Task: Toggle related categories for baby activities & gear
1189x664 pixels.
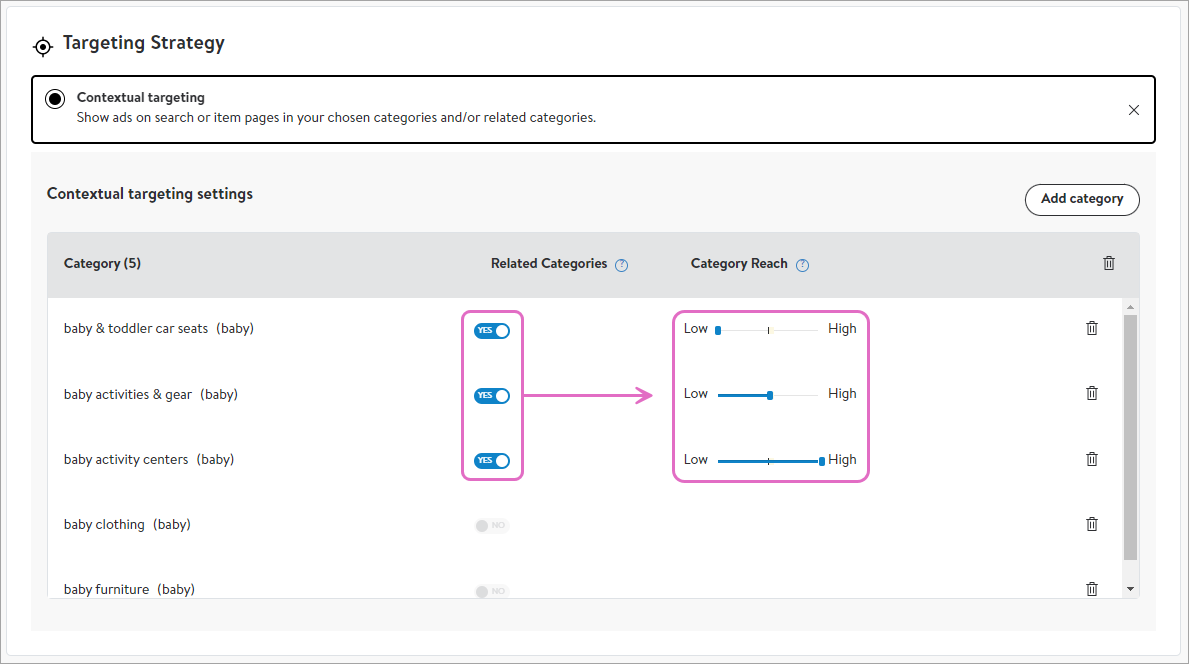Action: (492, 396)
